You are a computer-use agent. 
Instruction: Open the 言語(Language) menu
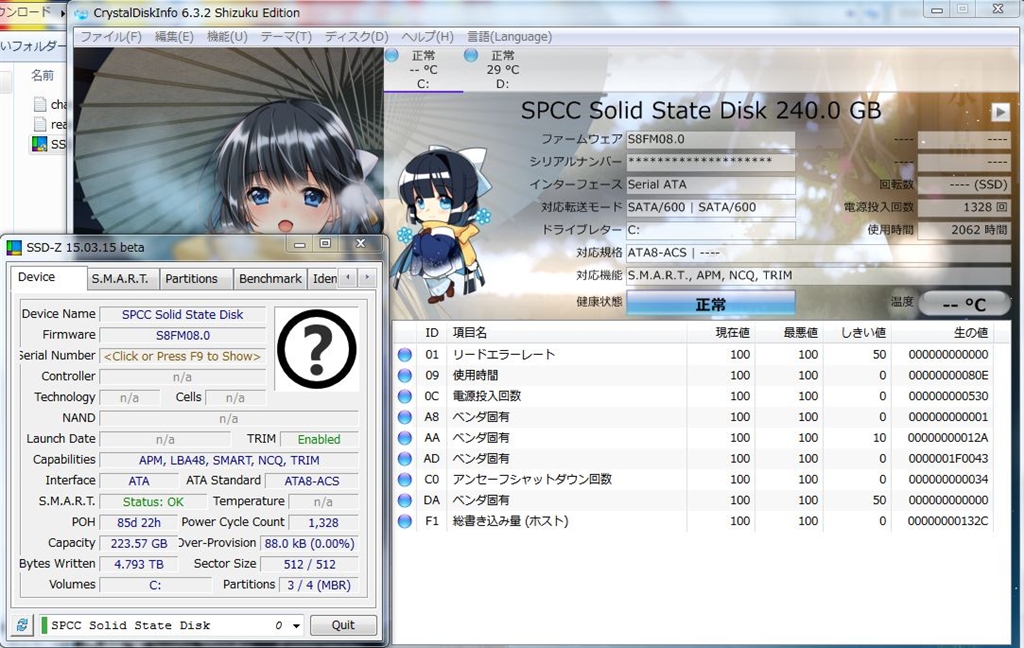pyautogui.click(x=509, y=37)
